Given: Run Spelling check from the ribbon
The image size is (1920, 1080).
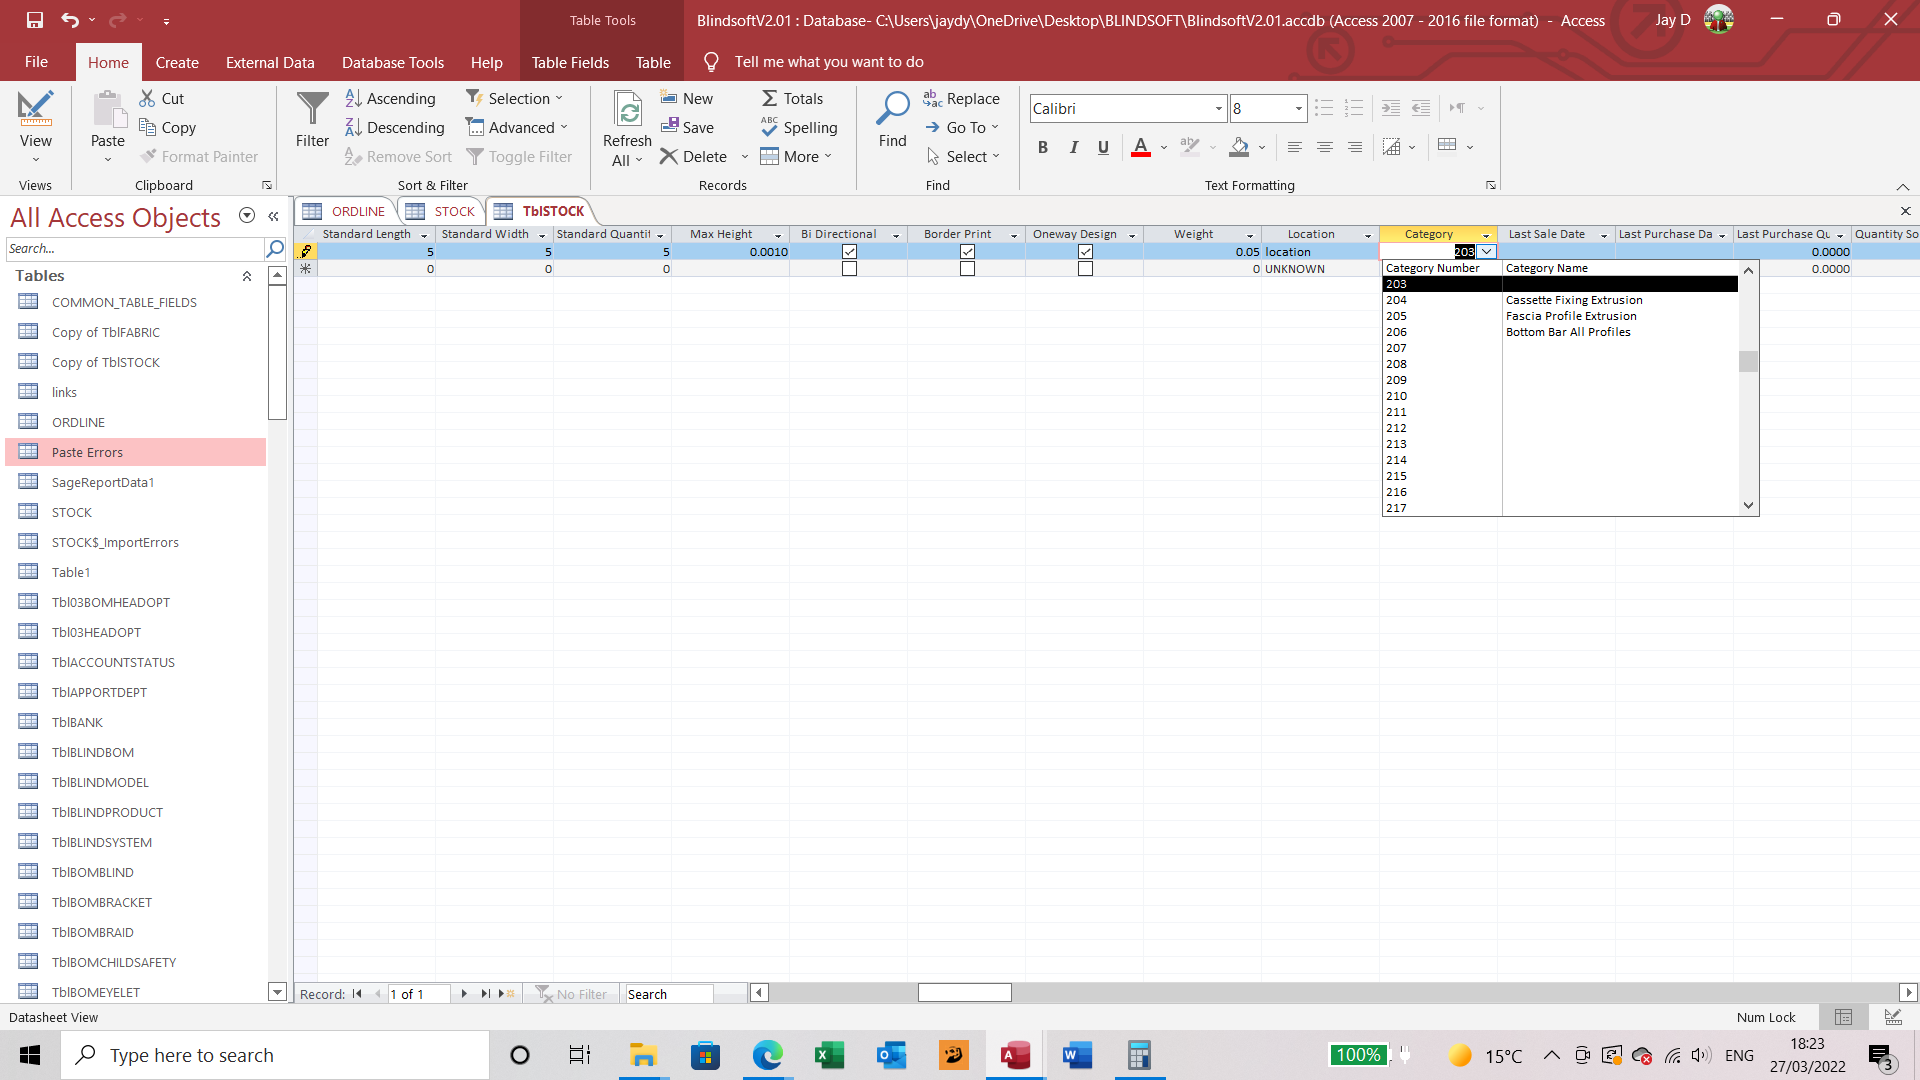Looking at the screenshot, I should coord(800,127).
